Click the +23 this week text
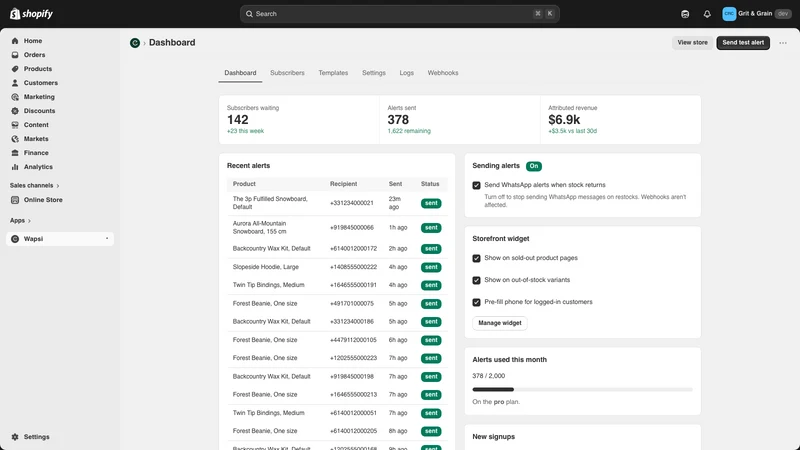 pyautogui.click(x=245, y=131)
